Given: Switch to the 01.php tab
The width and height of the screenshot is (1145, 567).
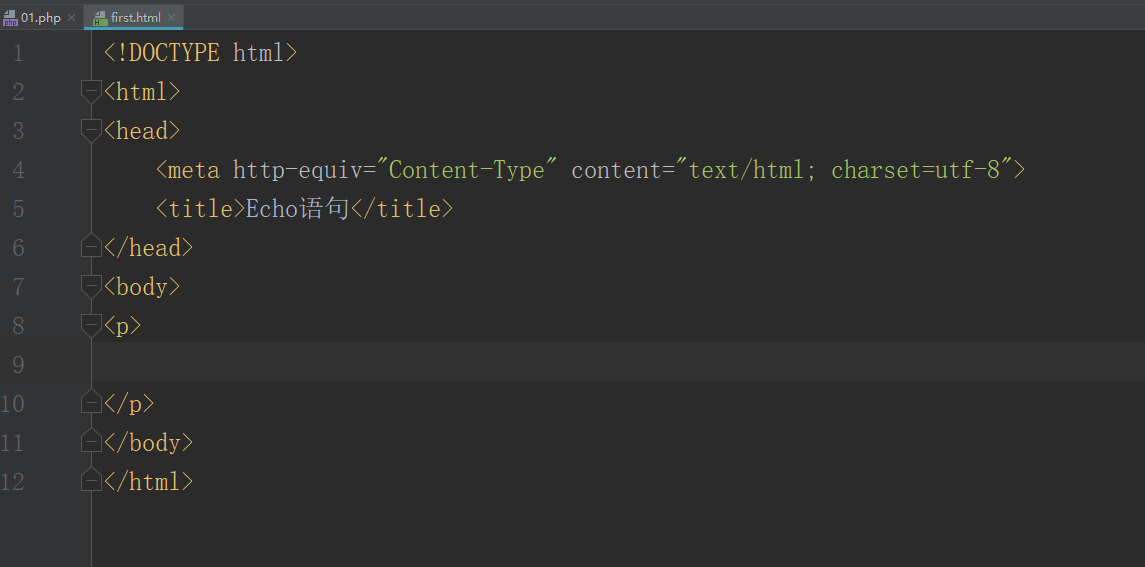Looking at the screenshot, I should [40, 18].
